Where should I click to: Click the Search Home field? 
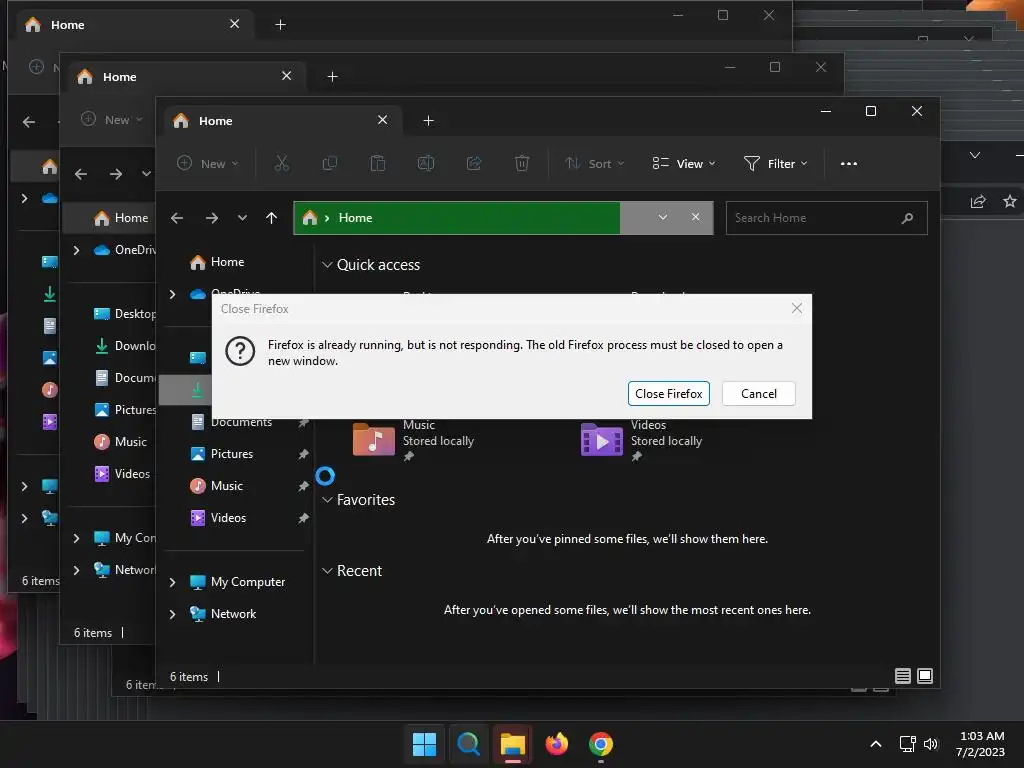tap(826, 218)
